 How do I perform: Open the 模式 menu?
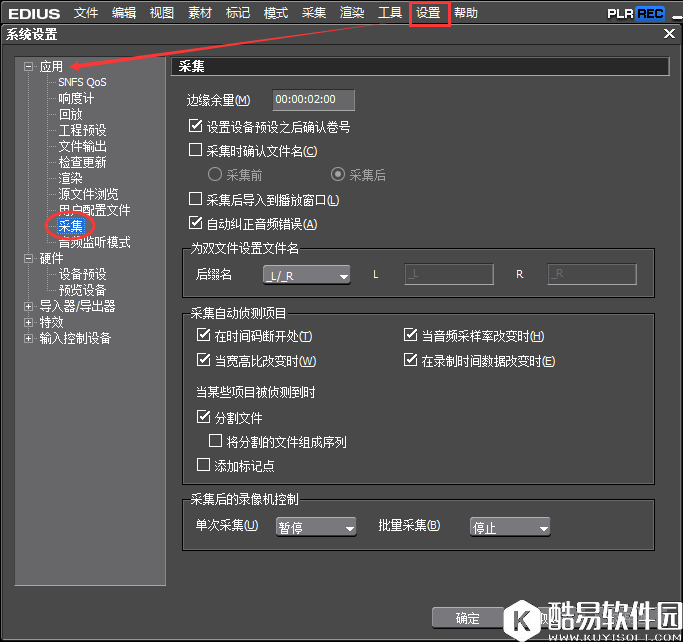[x=276, y=13]
